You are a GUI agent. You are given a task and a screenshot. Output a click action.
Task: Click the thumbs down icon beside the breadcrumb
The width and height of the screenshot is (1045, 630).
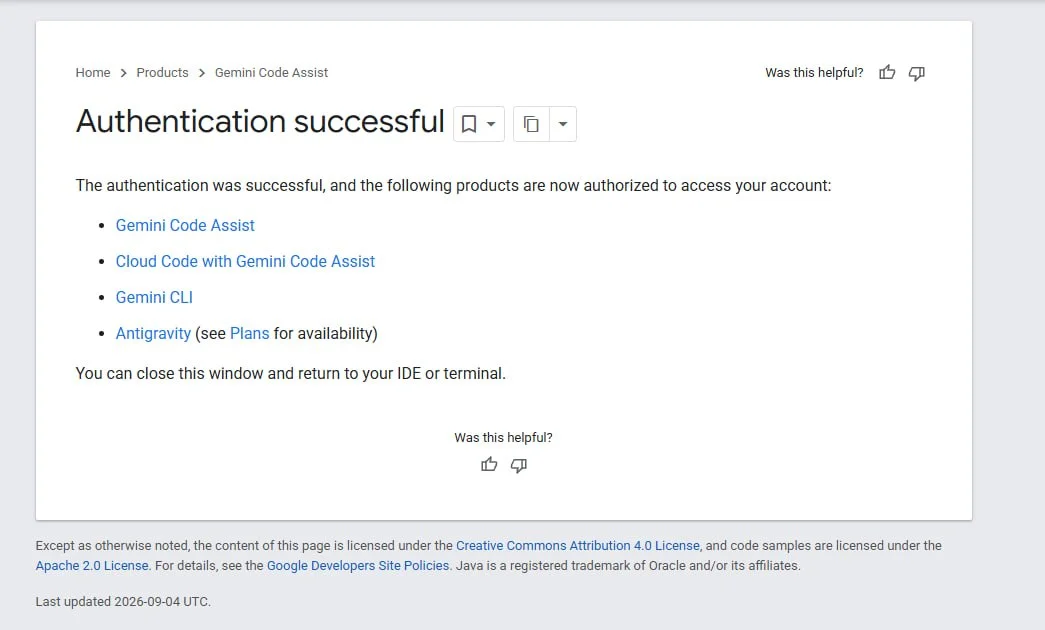click(x=917, y=73)
